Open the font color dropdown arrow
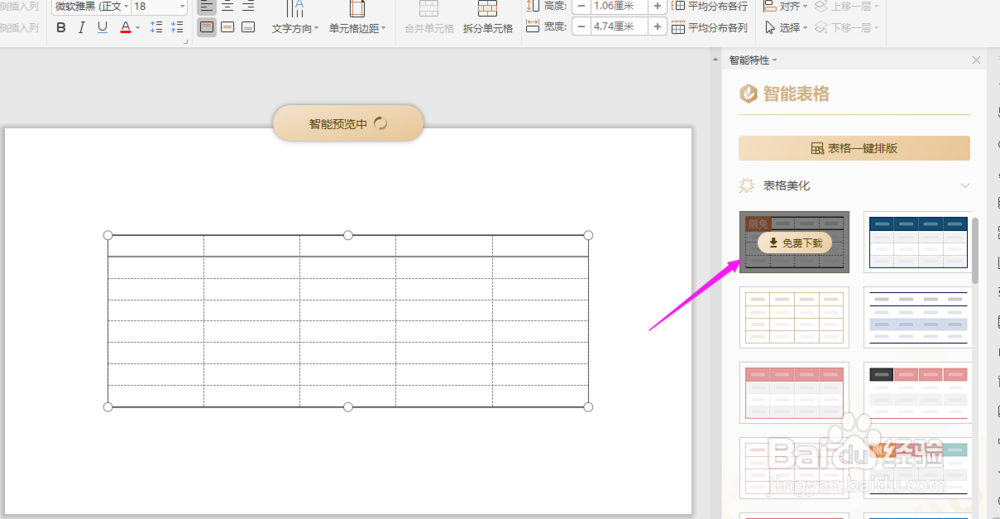This screenshot has height=519, width=1000. tap(138, 27)
